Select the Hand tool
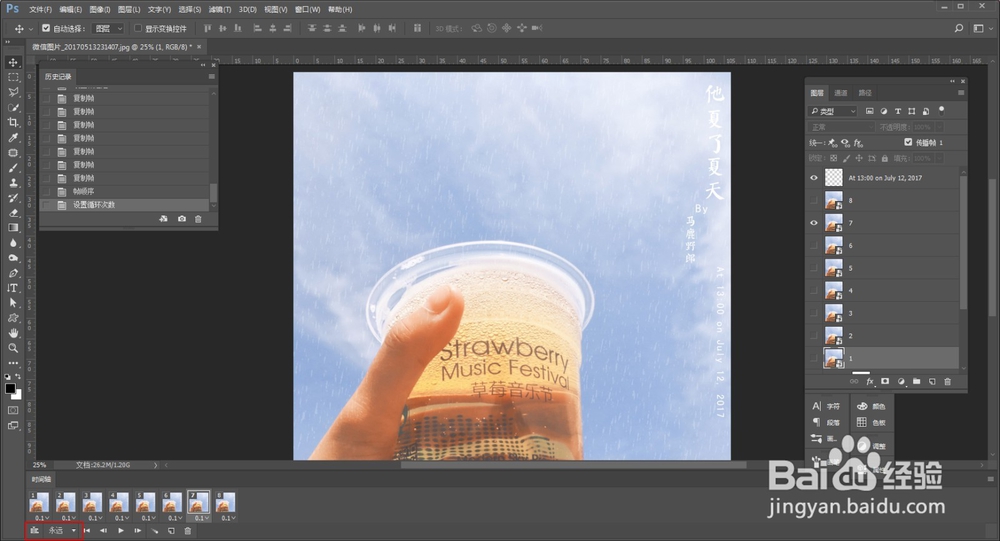 click(x=13, y=333)
